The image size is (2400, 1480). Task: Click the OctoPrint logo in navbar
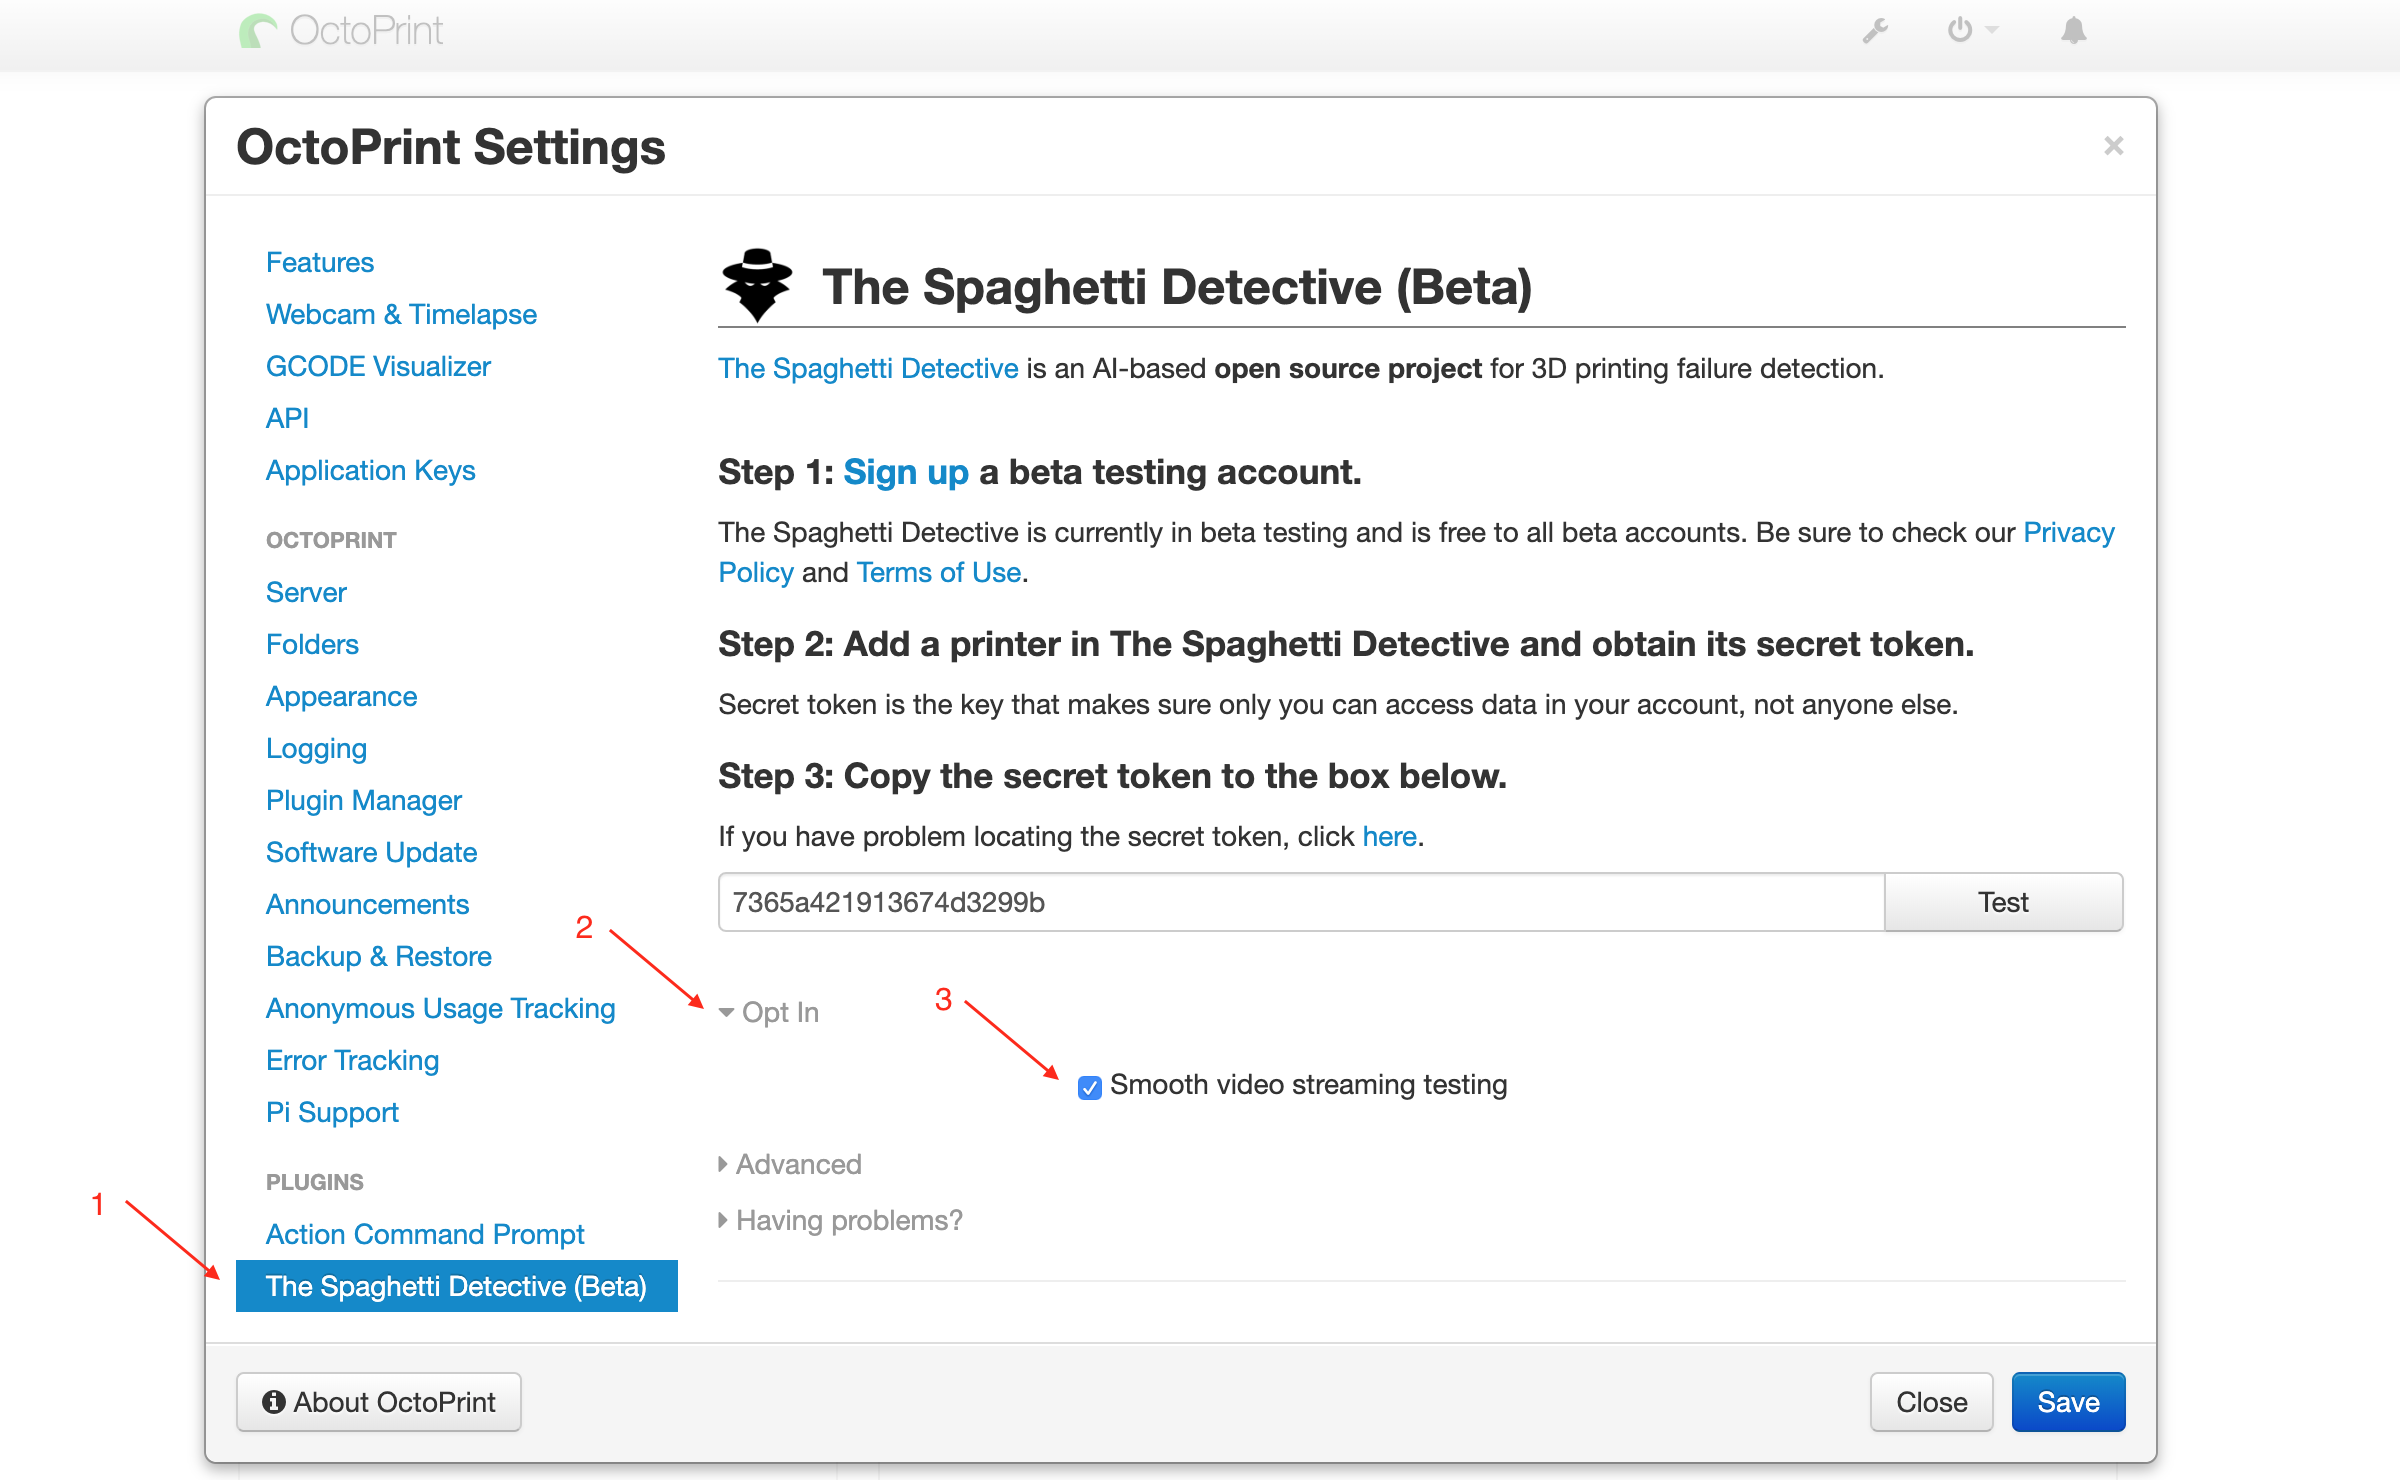(341, 31)
